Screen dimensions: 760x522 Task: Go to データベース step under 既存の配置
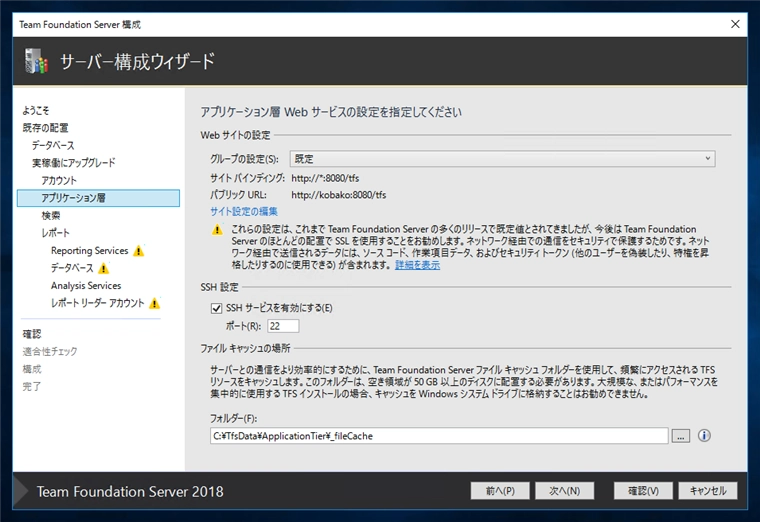53,145
